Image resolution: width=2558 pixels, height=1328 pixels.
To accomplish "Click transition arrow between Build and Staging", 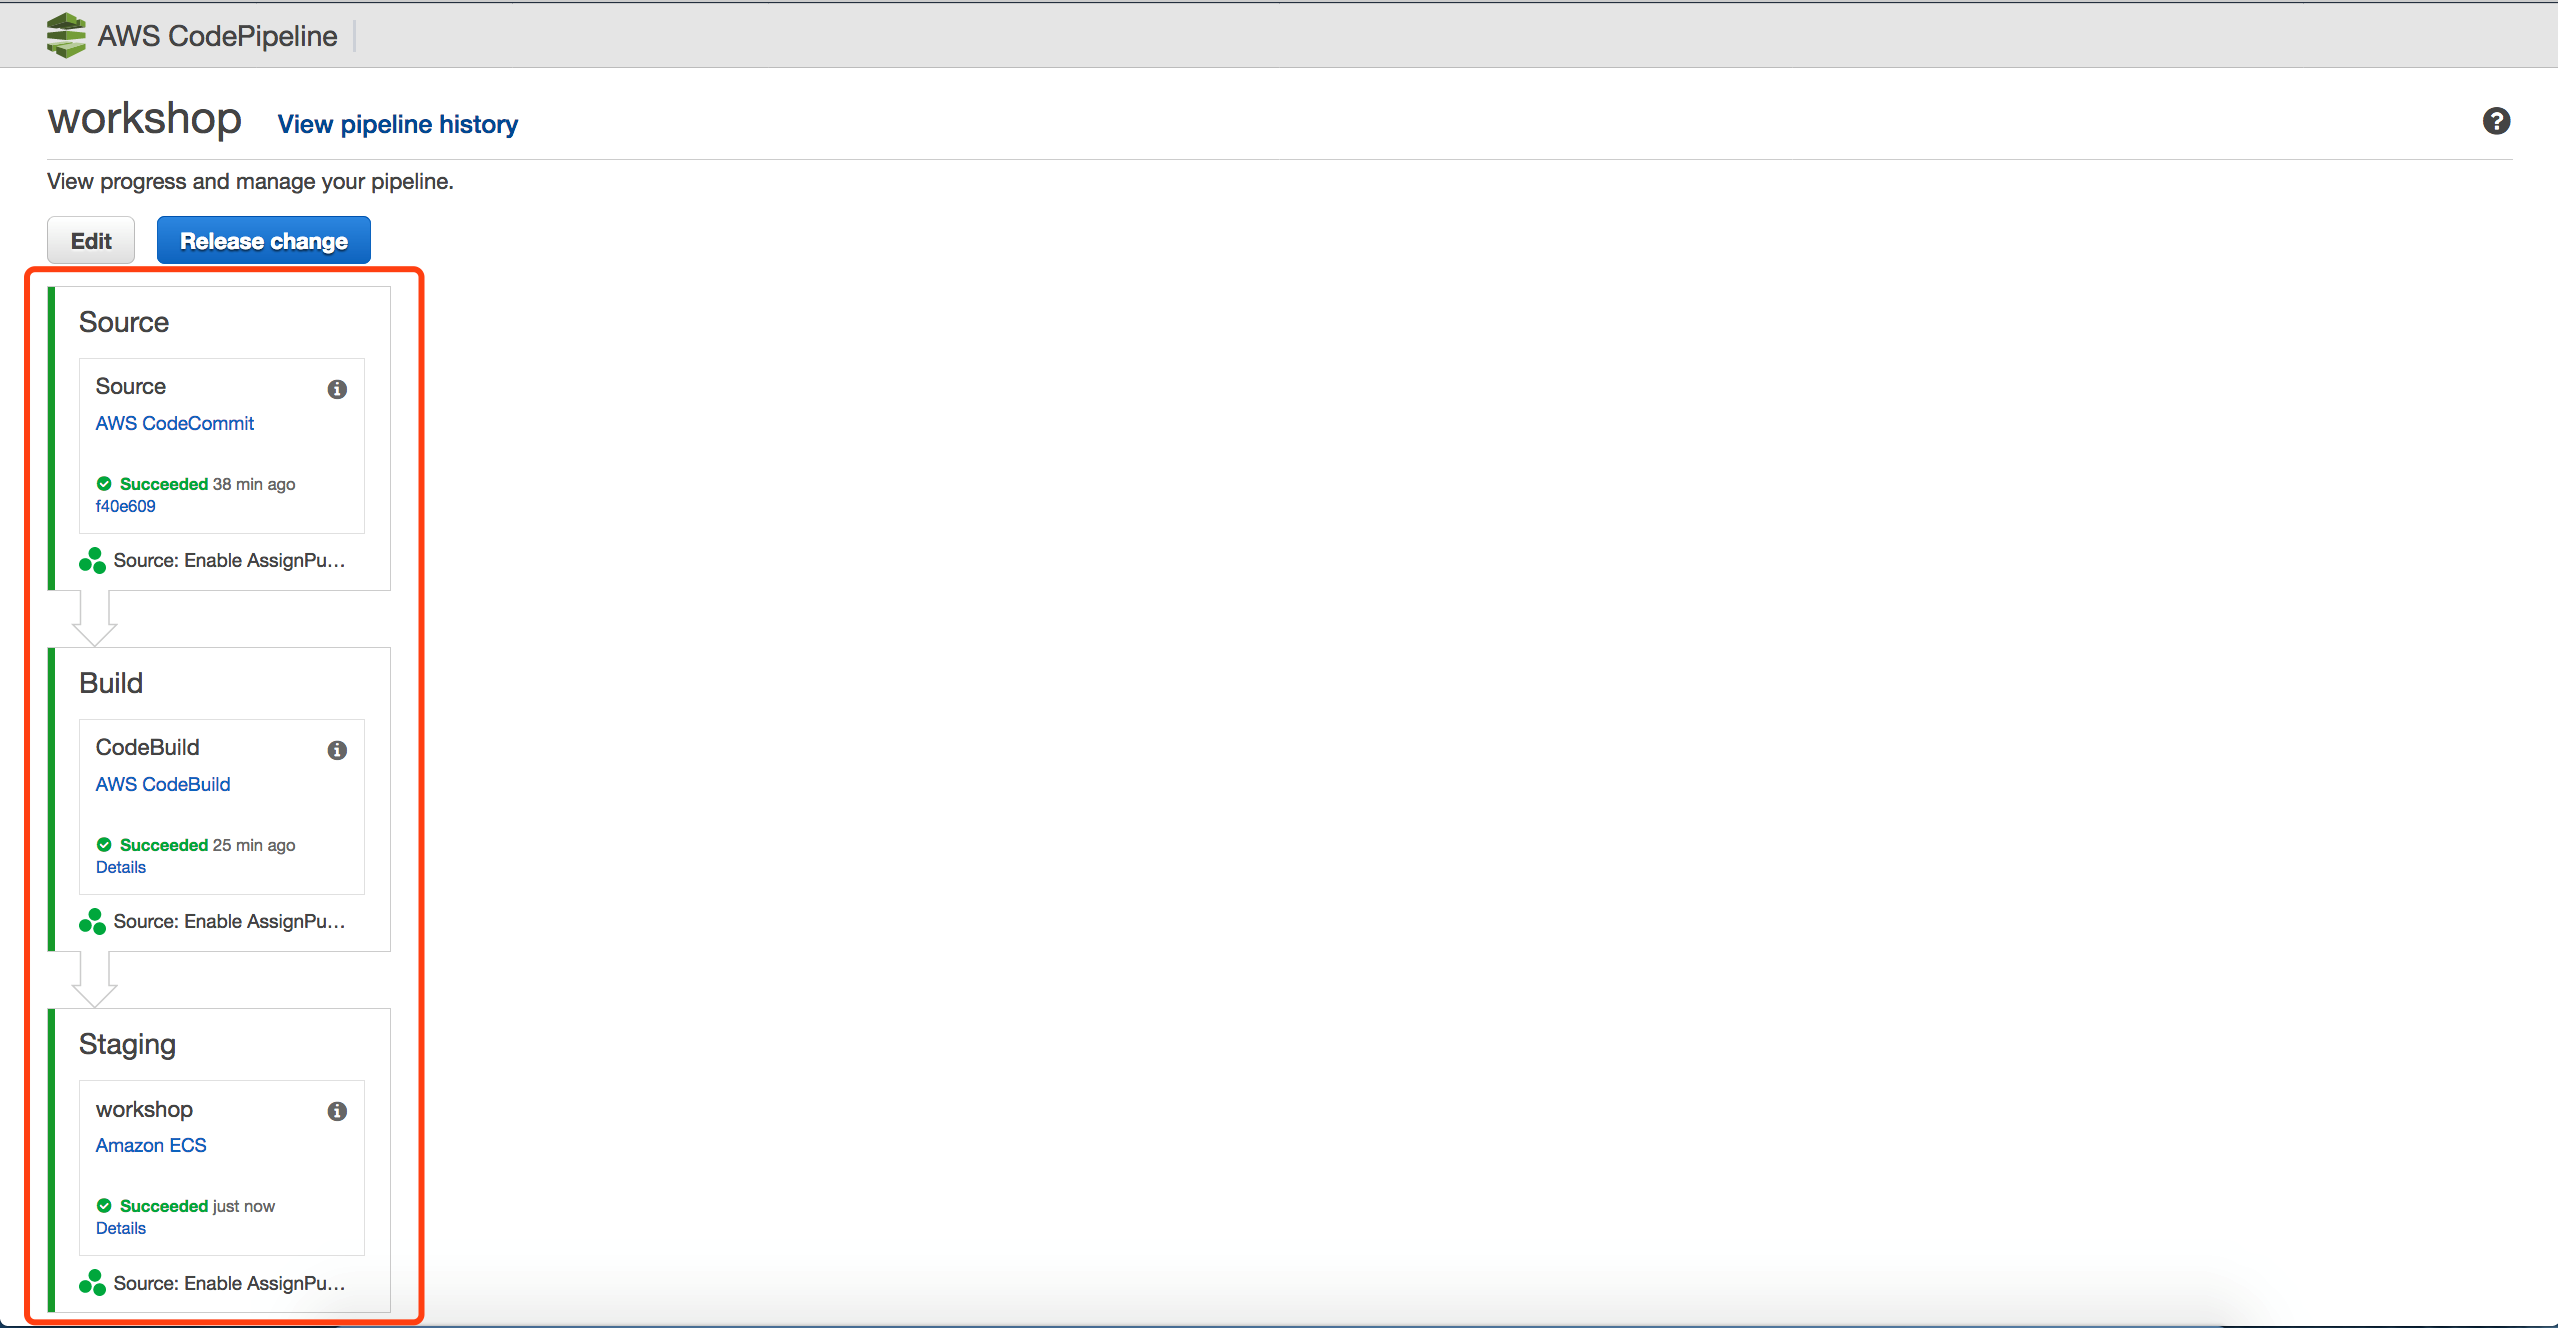I will point(95,980).
